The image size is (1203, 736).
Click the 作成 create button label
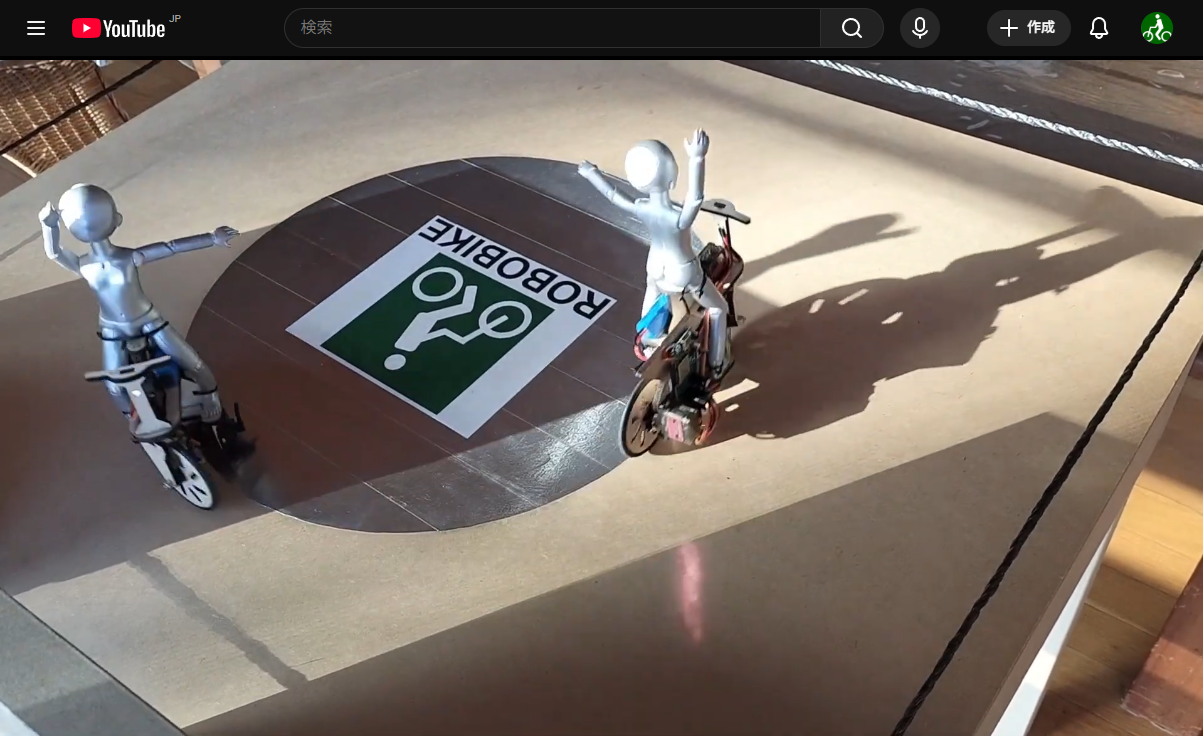(1040, 28)
